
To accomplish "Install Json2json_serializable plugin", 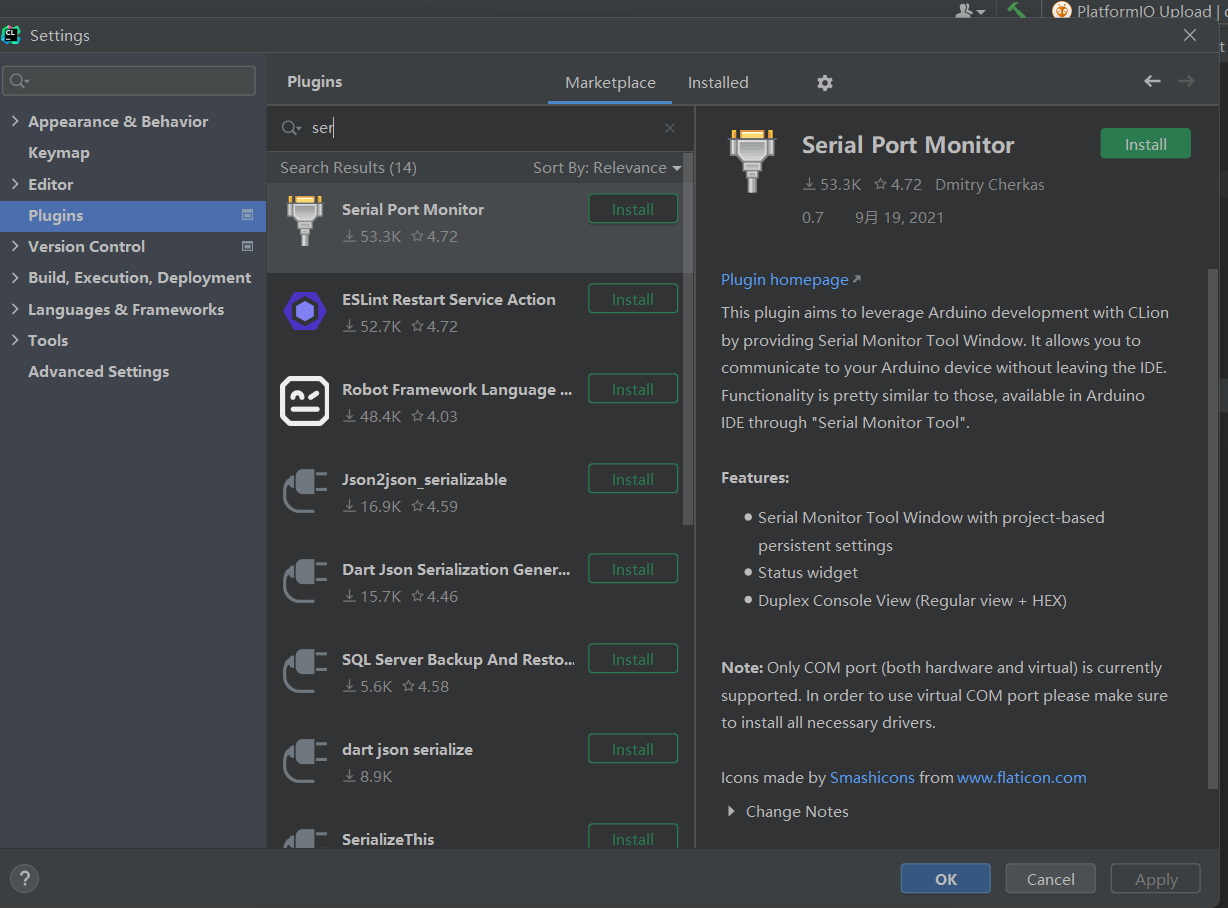I will coord(633,479).
